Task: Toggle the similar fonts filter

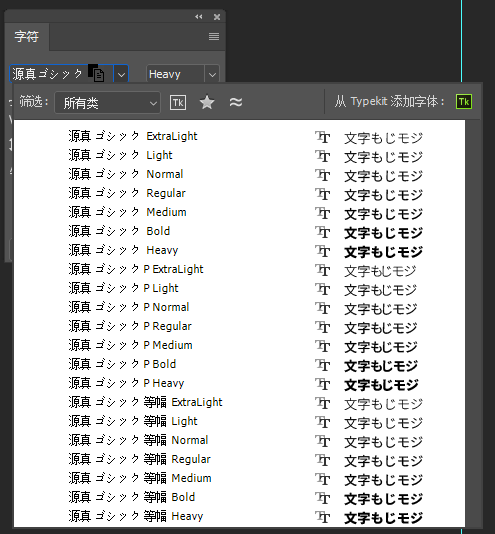Action: pos(236,102)
